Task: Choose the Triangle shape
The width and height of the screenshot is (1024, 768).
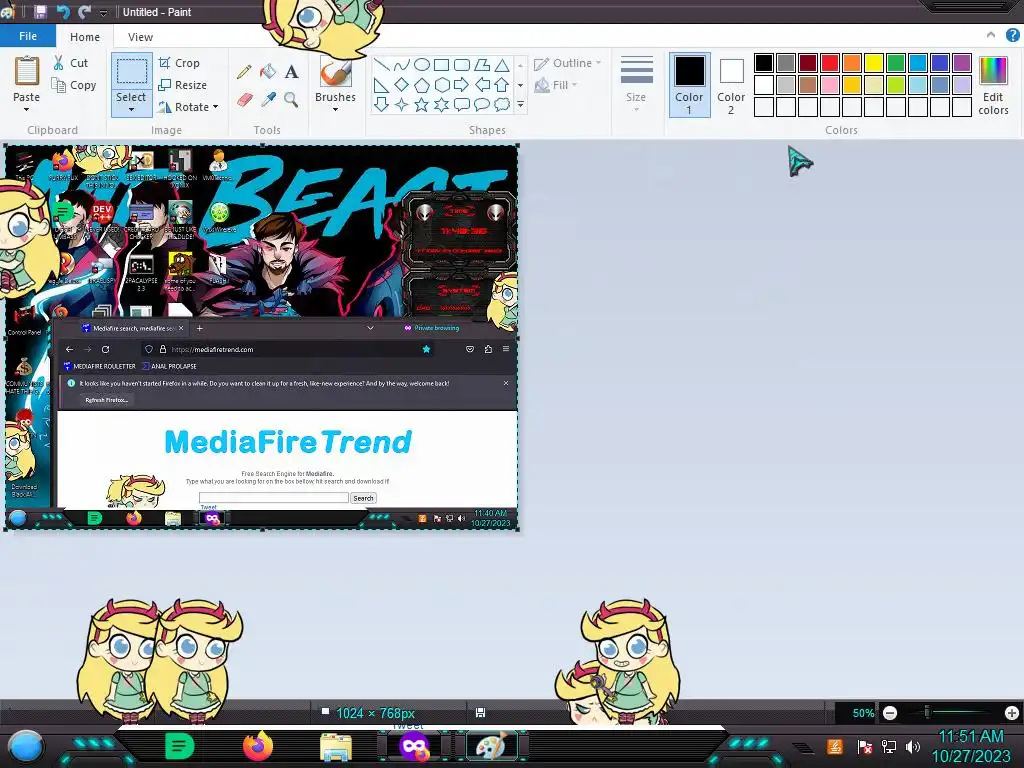Action: click(x=502, y=65)
